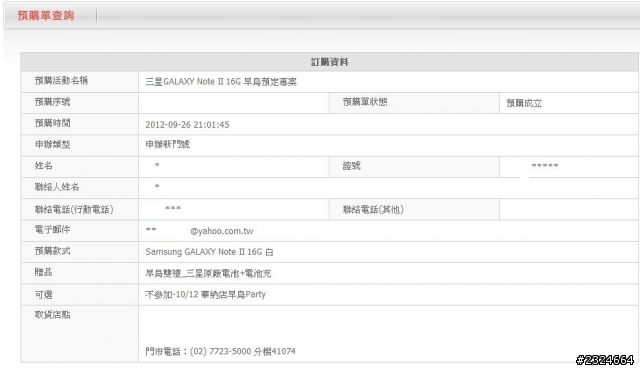Select the masked *** mobile number
Image resolution: width=640 pixels, height=368 pixels.
173,208
